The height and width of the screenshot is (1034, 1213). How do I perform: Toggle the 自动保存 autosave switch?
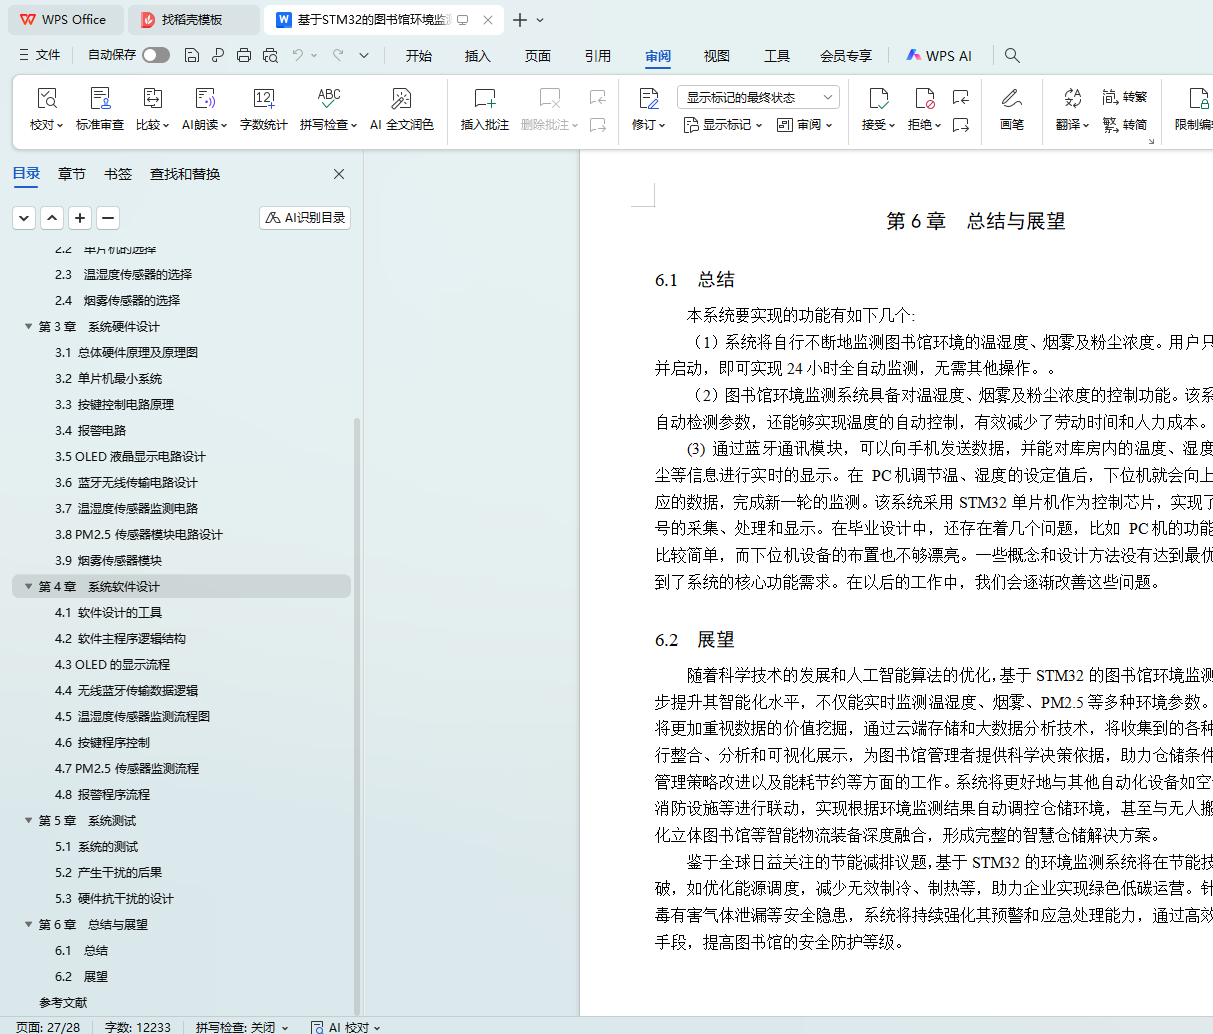coord(155,55)
